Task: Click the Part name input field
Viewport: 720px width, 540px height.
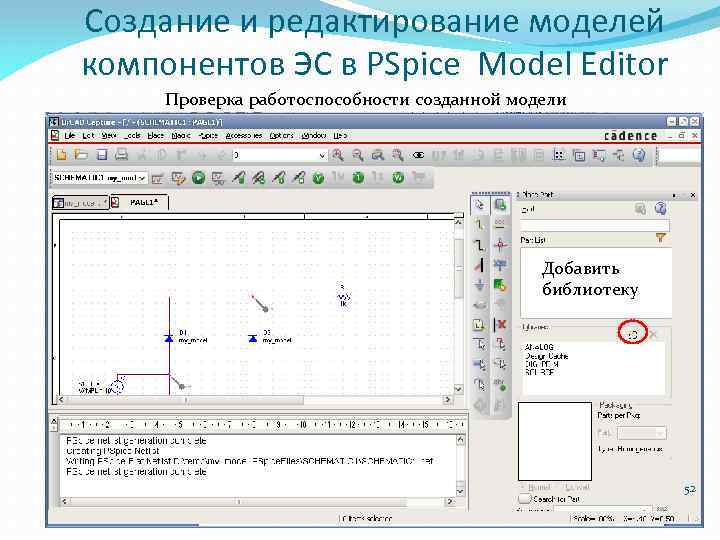Action: pyautogui.click(x=595, y=225)
